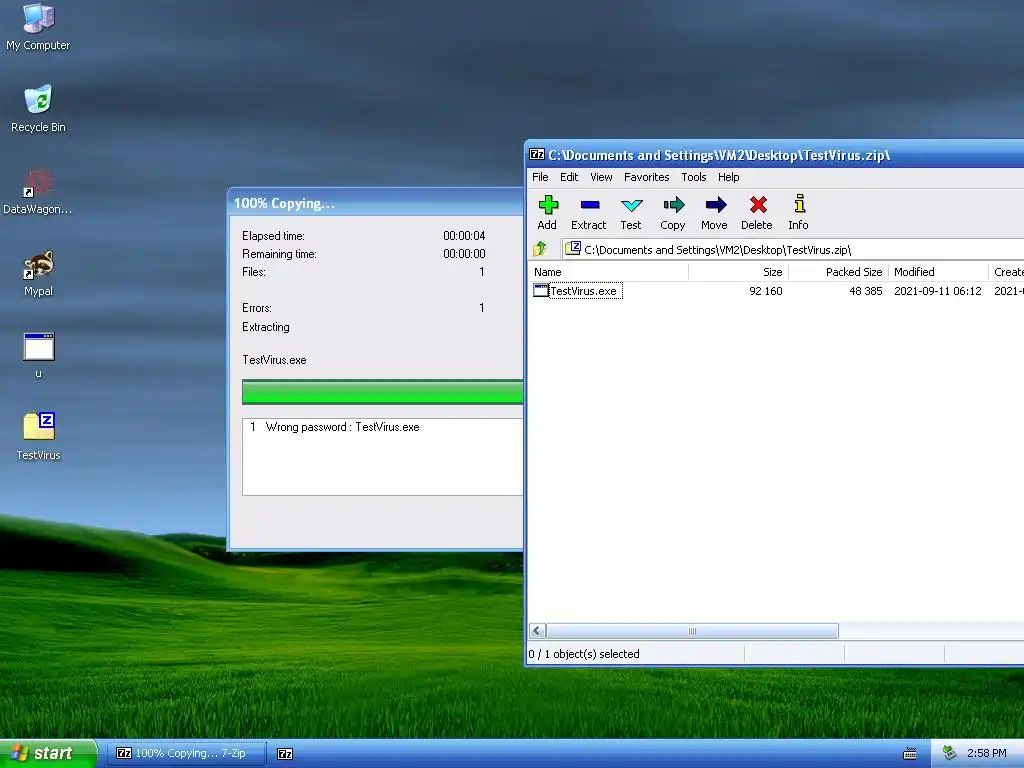Switch to second 7z taskbar button
The image size is (1024, 768).
pyautogui.click(x=285, y=754)
